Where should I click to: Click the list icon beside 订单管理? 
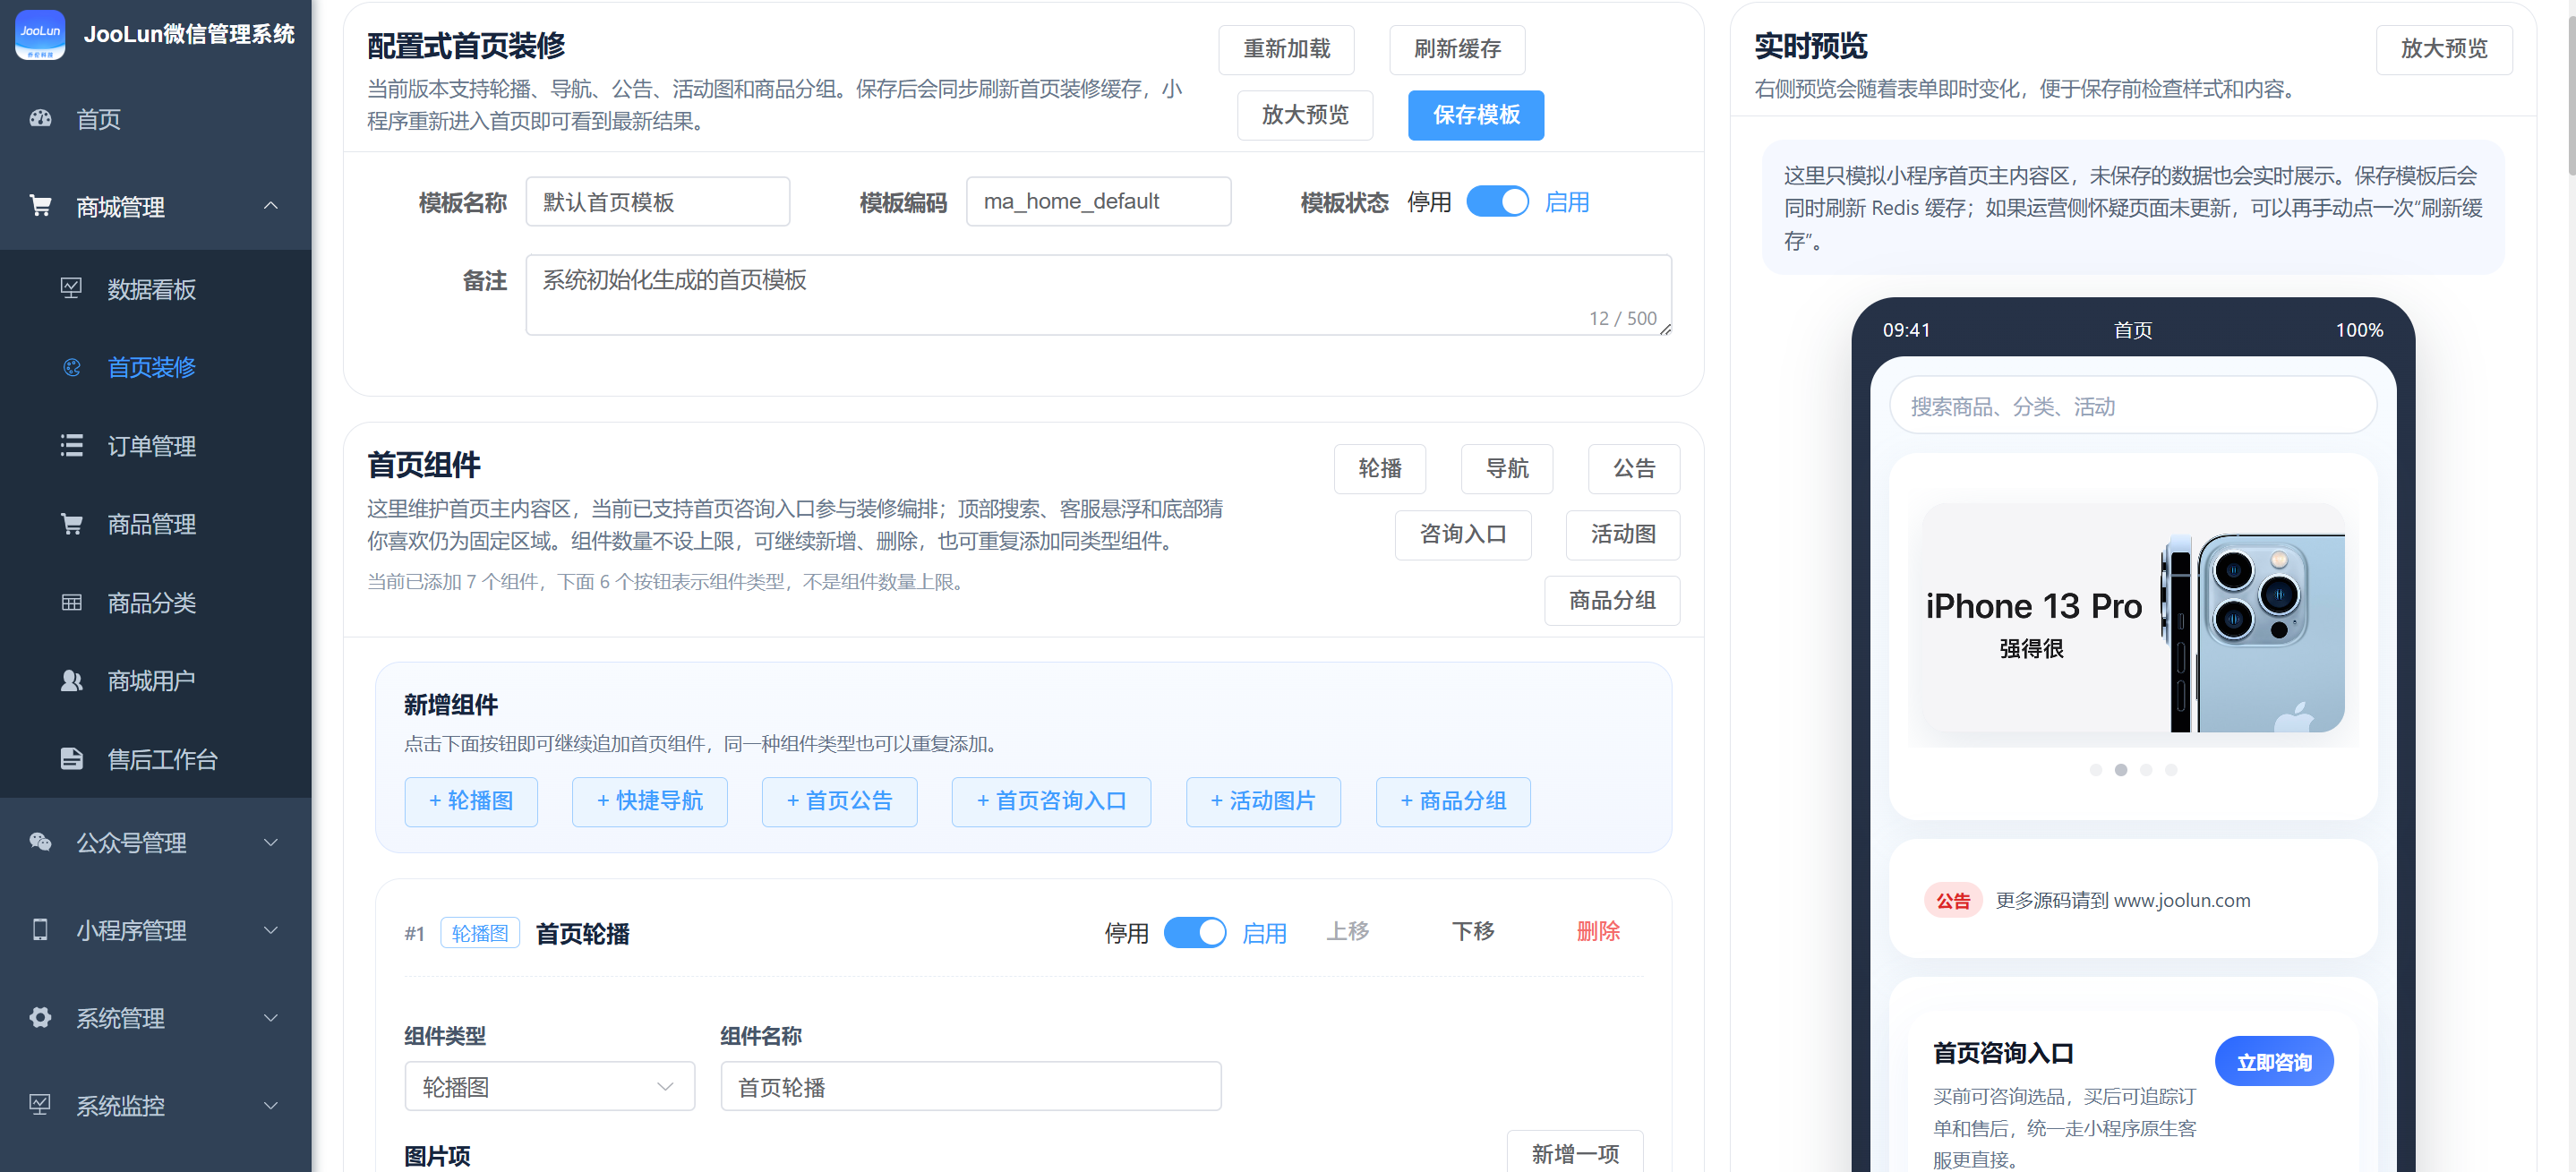[71, 445]
